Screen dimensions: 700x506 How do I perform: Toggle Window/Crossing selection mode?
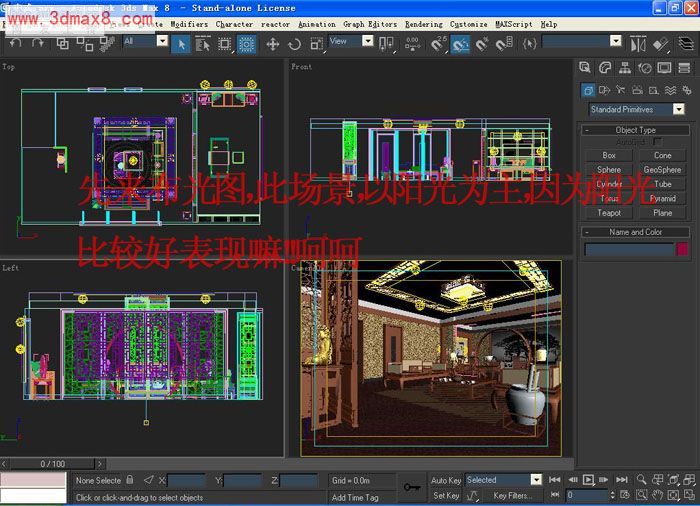[x=246, y=44]
